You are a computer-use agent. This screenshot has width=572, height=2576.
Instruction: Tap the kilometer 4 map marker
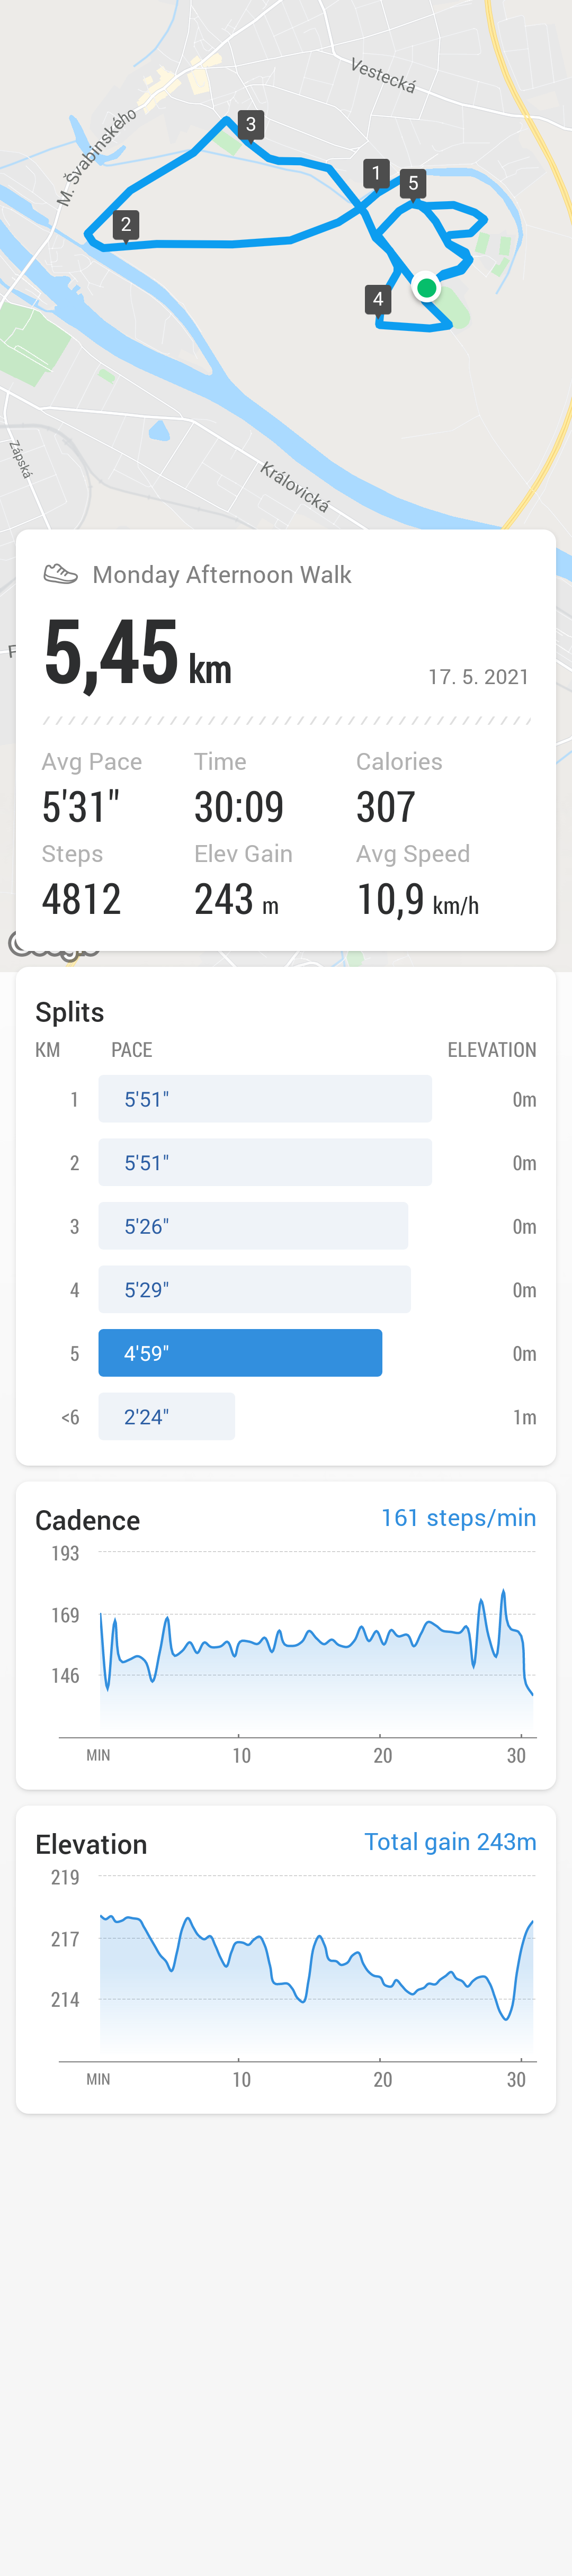[x=378, y=299]
